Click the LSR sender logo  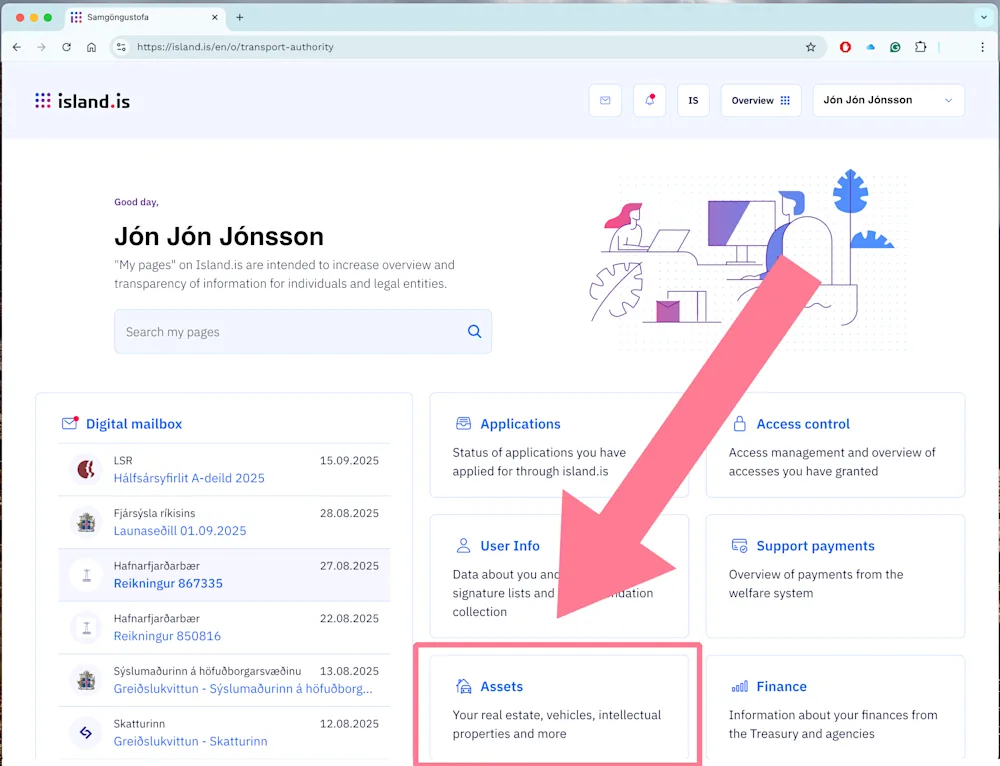(86, 469)
